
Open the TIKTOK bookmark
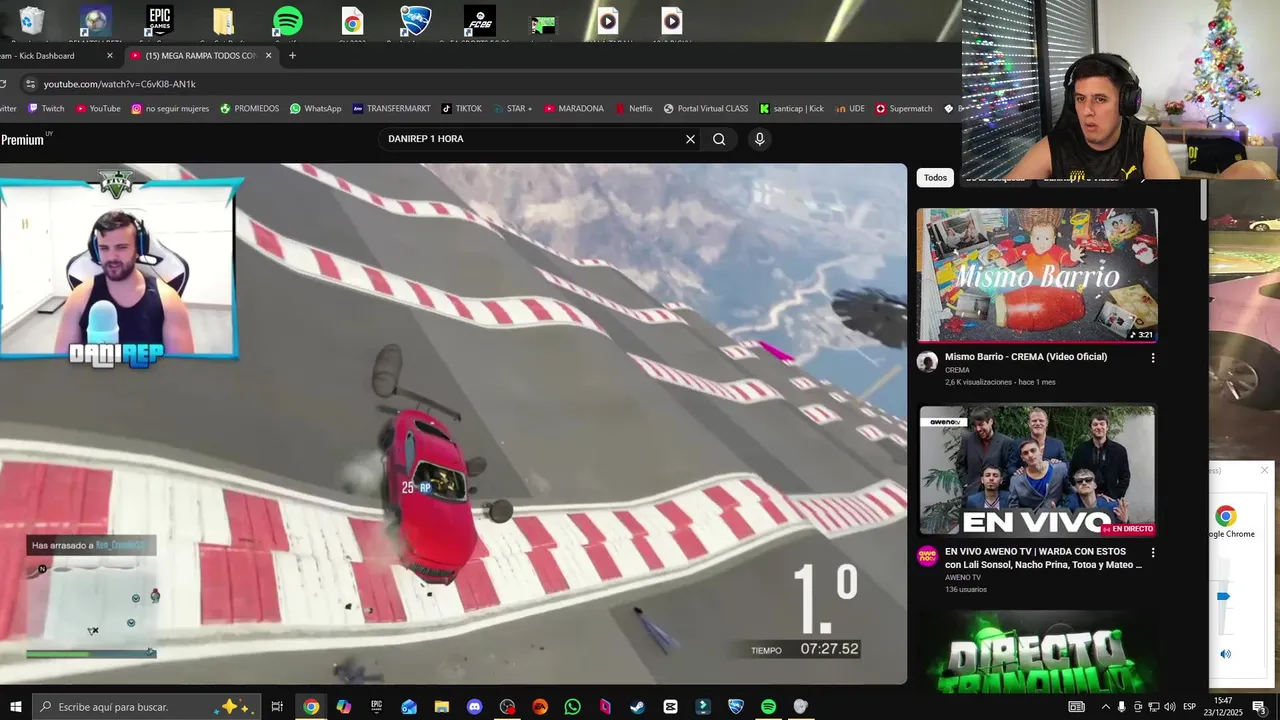coord(461,109)
